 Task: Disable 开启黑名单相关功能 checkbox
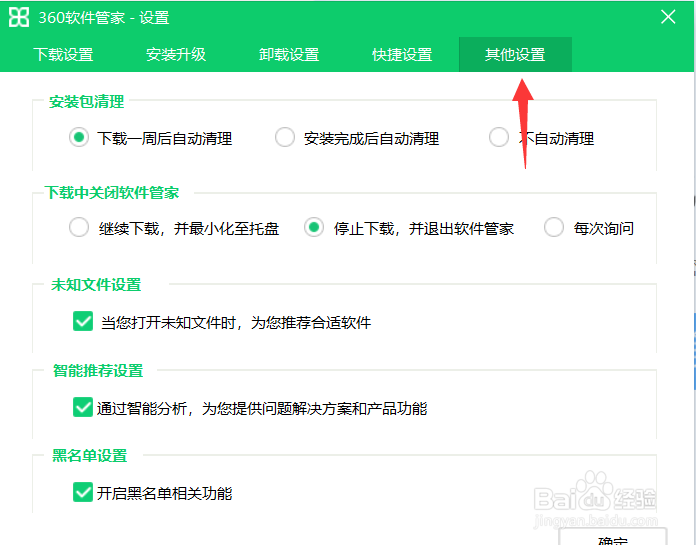(x=83, y=492)
